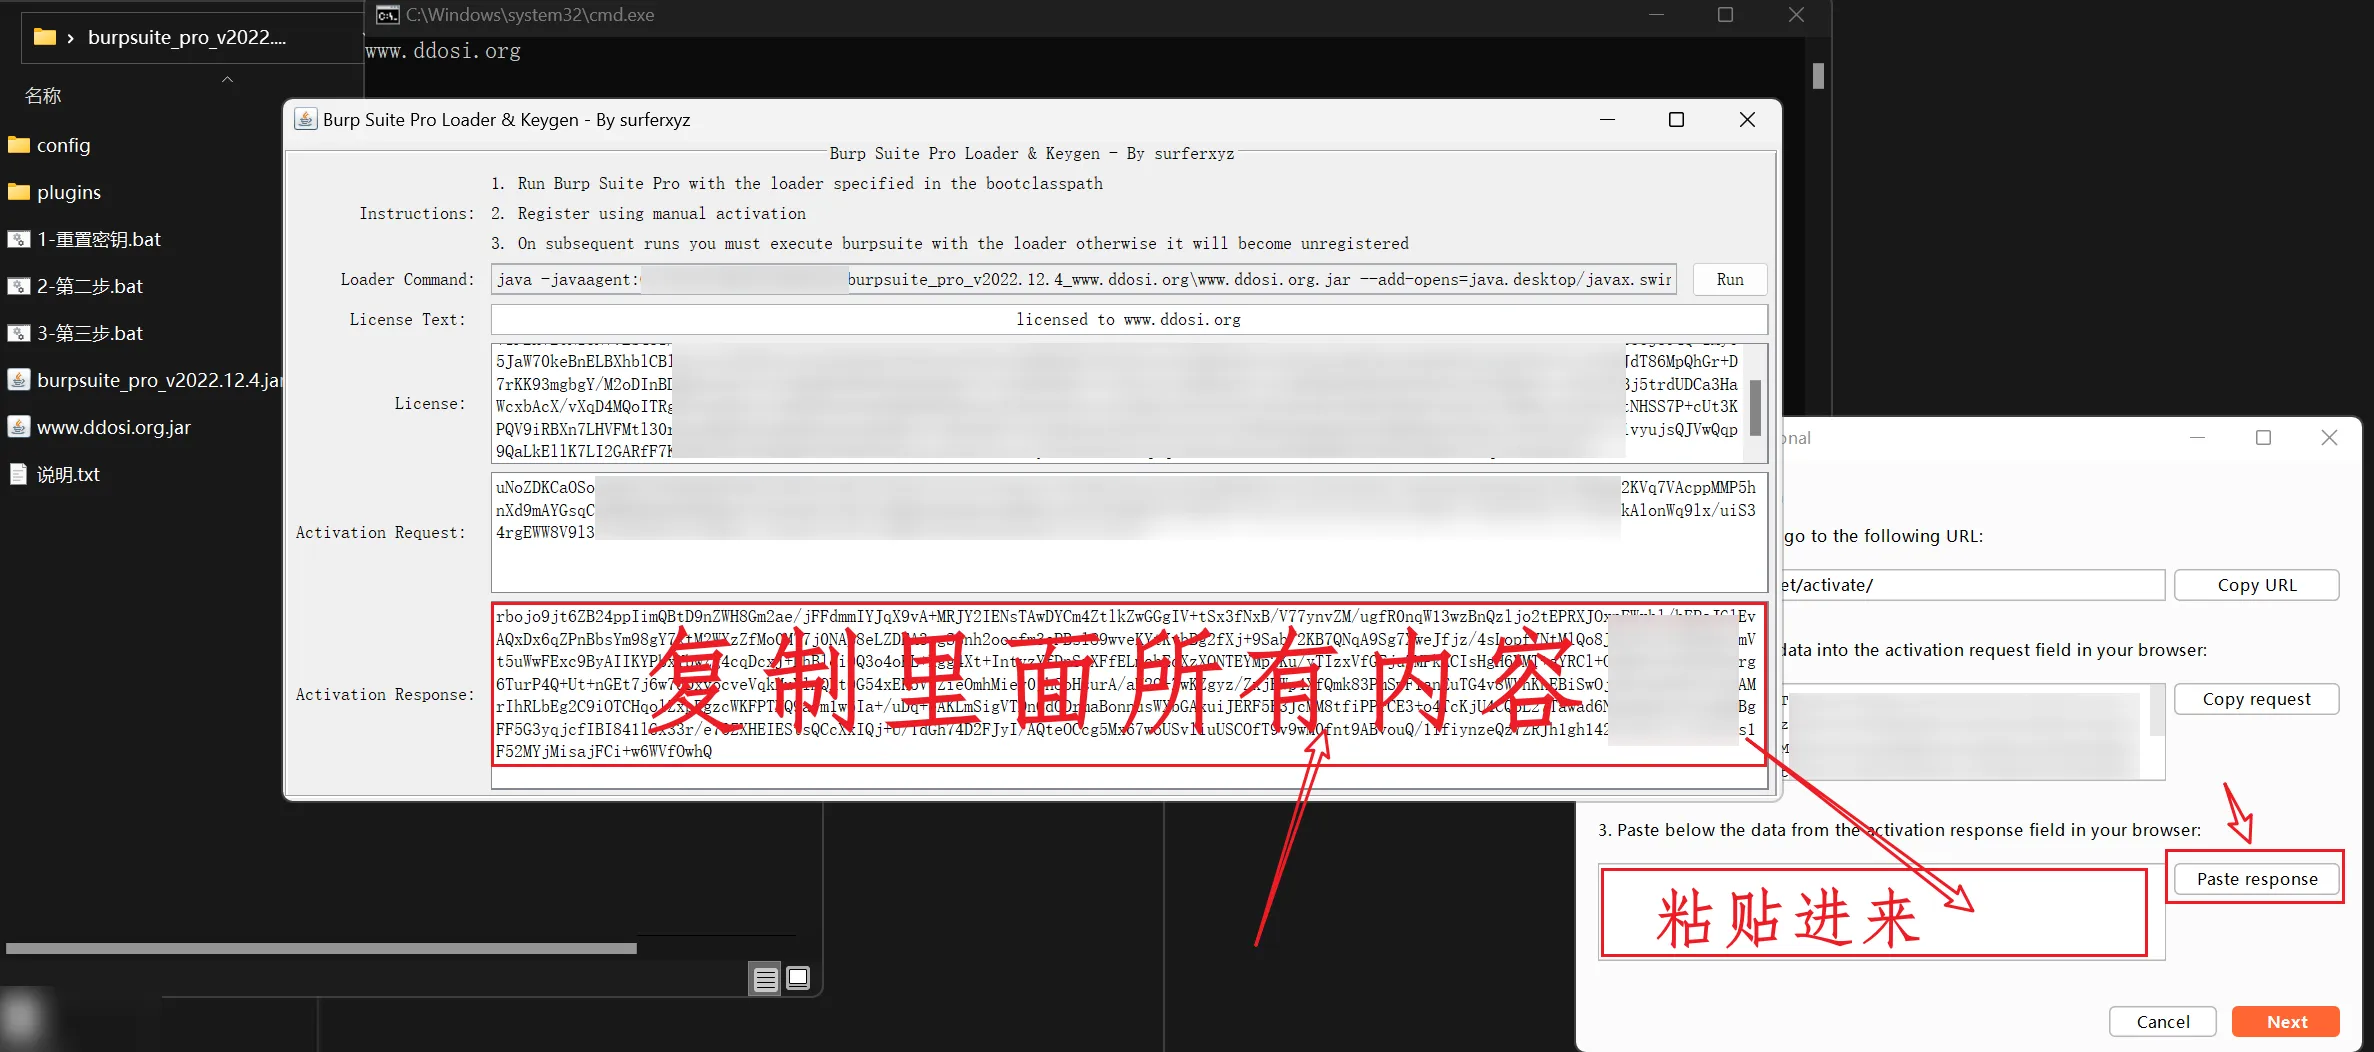2374x1052 pixels.
Task: Click Copy URL in activation dialog
Action: coord(2256,585)
